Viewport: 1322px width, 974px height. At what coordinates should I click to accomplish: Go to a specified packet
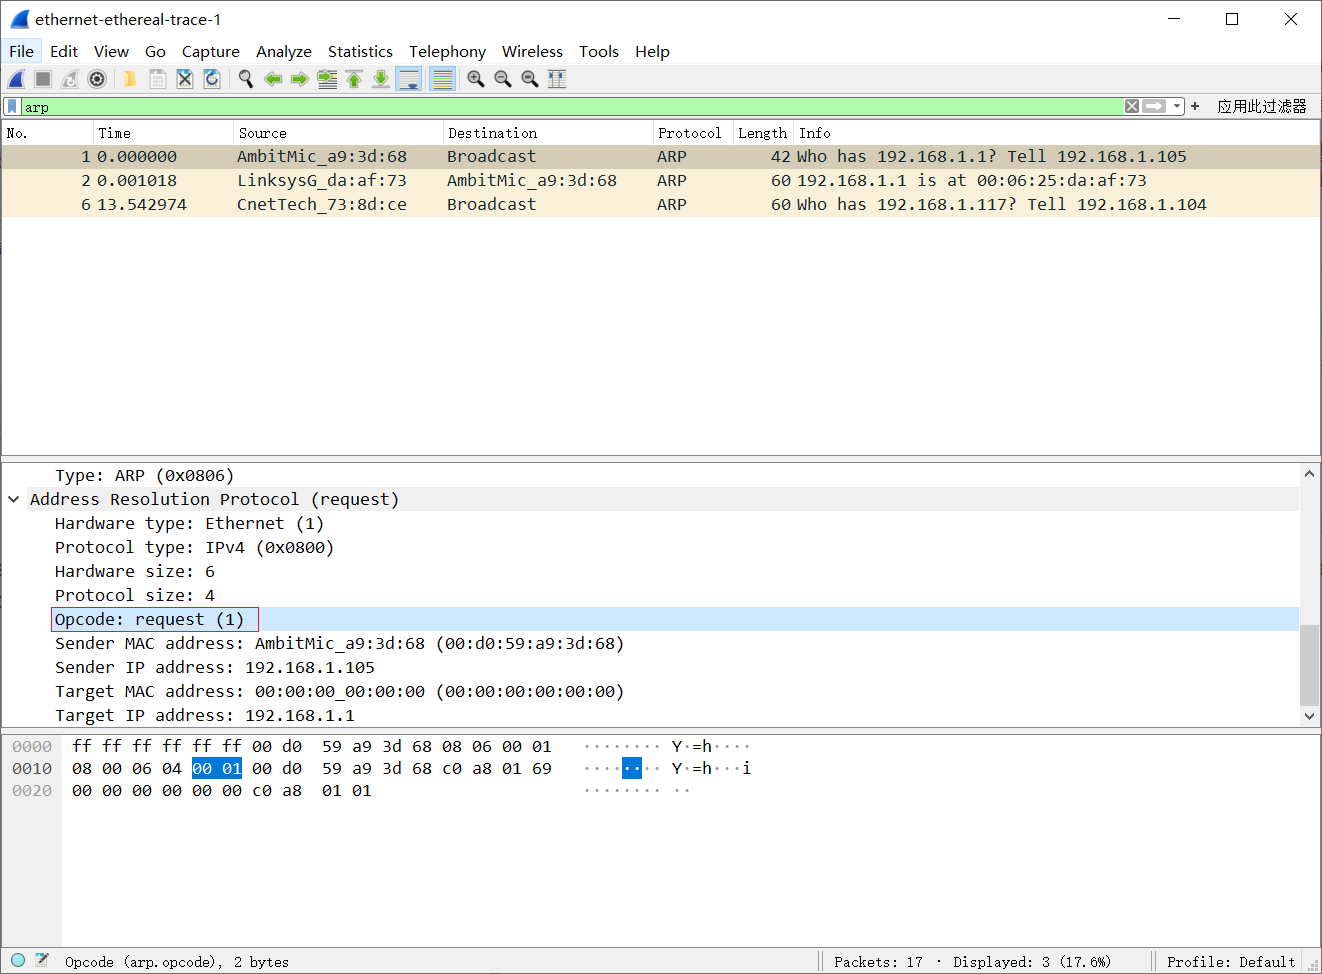pos(327,79)
